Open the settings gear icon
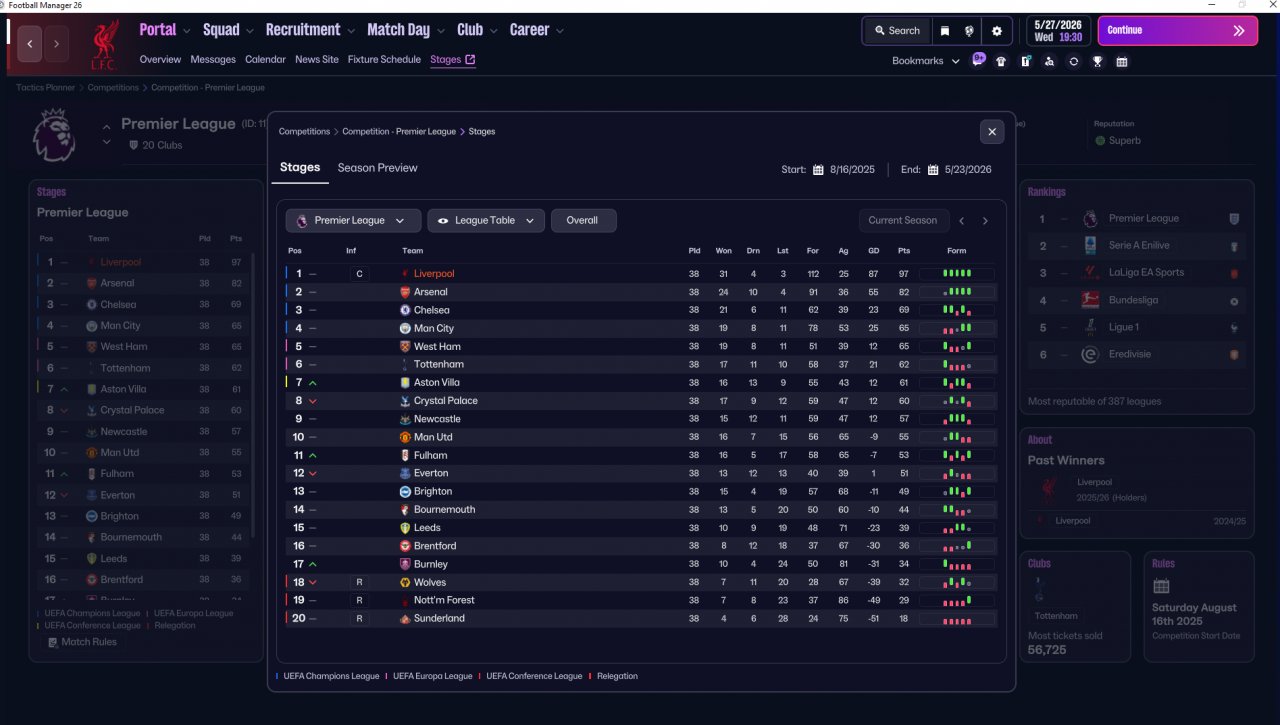 pyautogui.click(x=997, y=31)
